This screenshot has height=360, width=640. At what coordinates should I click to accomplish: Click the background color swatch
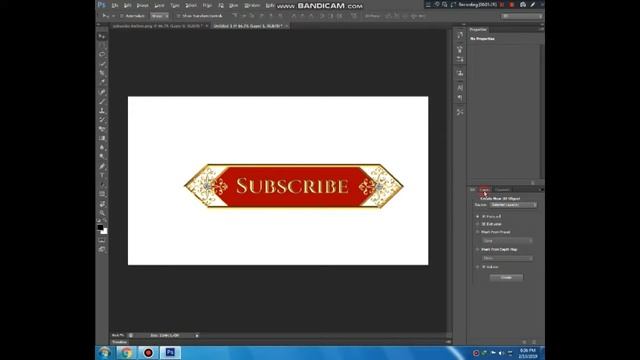click(105, 231)
